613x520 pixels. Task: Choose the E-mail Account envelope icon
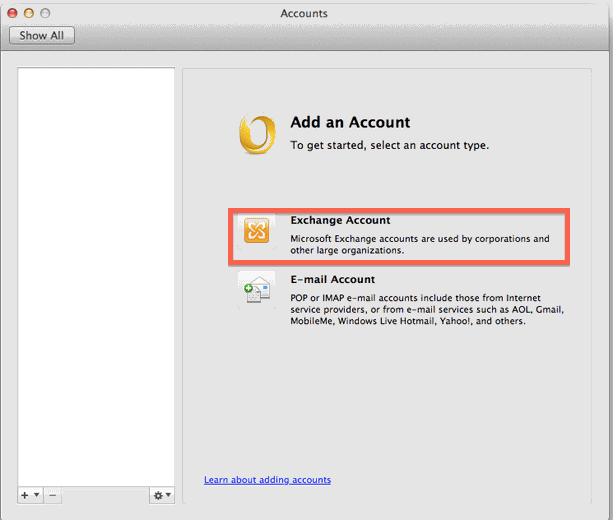pyautogui.click(x=257, y=290)
